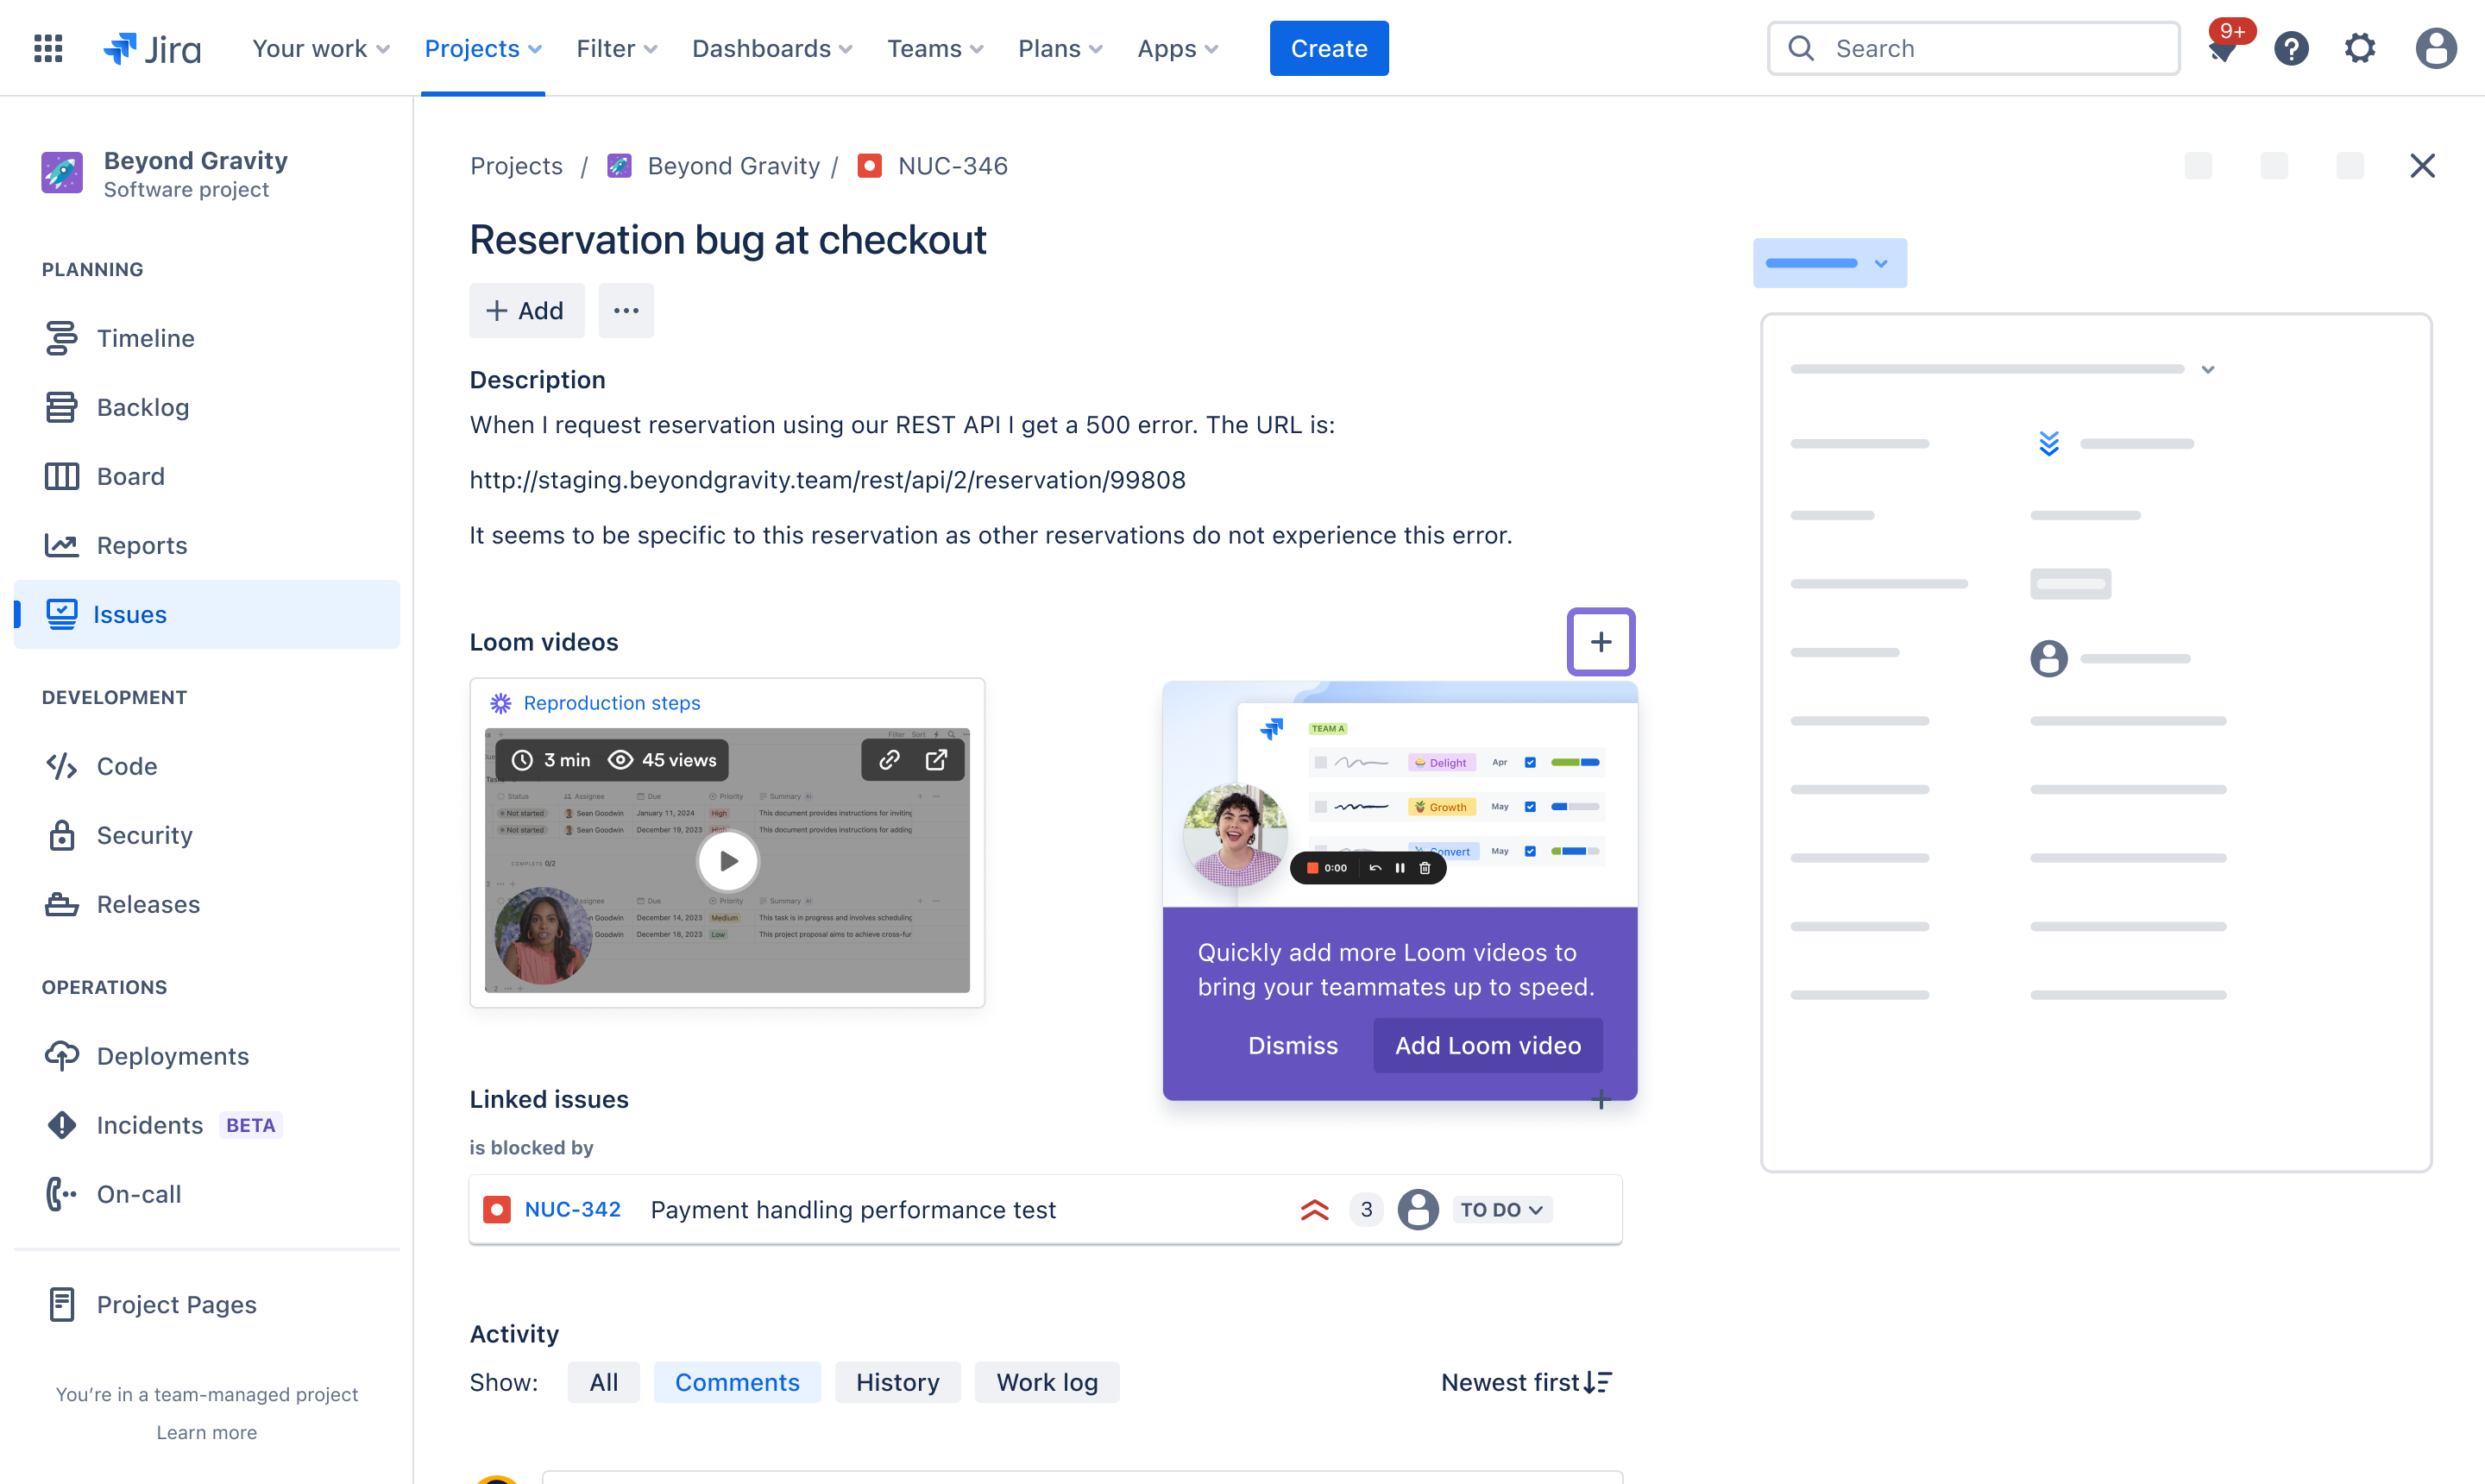
Task: Expand the Projects menu
Action: point(483,48)
